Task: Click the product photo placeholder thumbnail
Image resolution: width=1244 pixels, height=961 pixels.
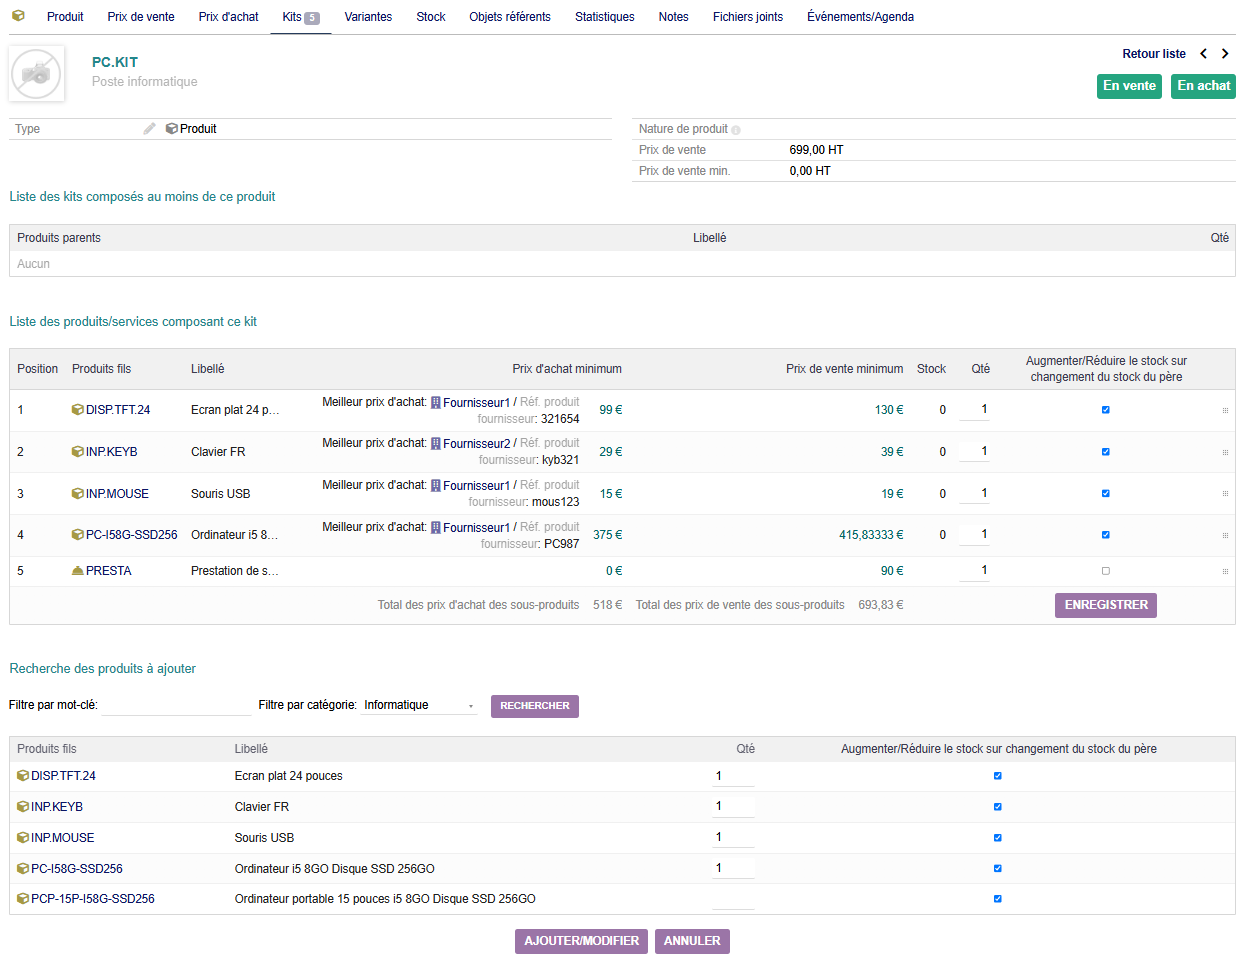Action: click(x=37, y=73)
